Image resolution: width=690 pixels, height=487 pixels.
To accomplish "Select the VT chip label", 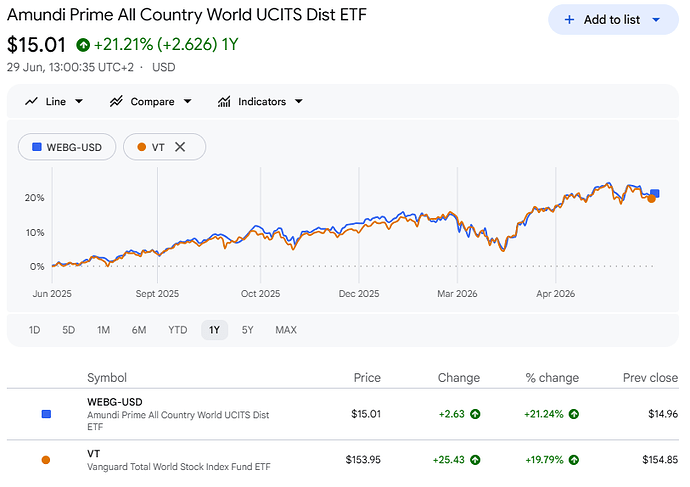I will [x=158, y=147].
